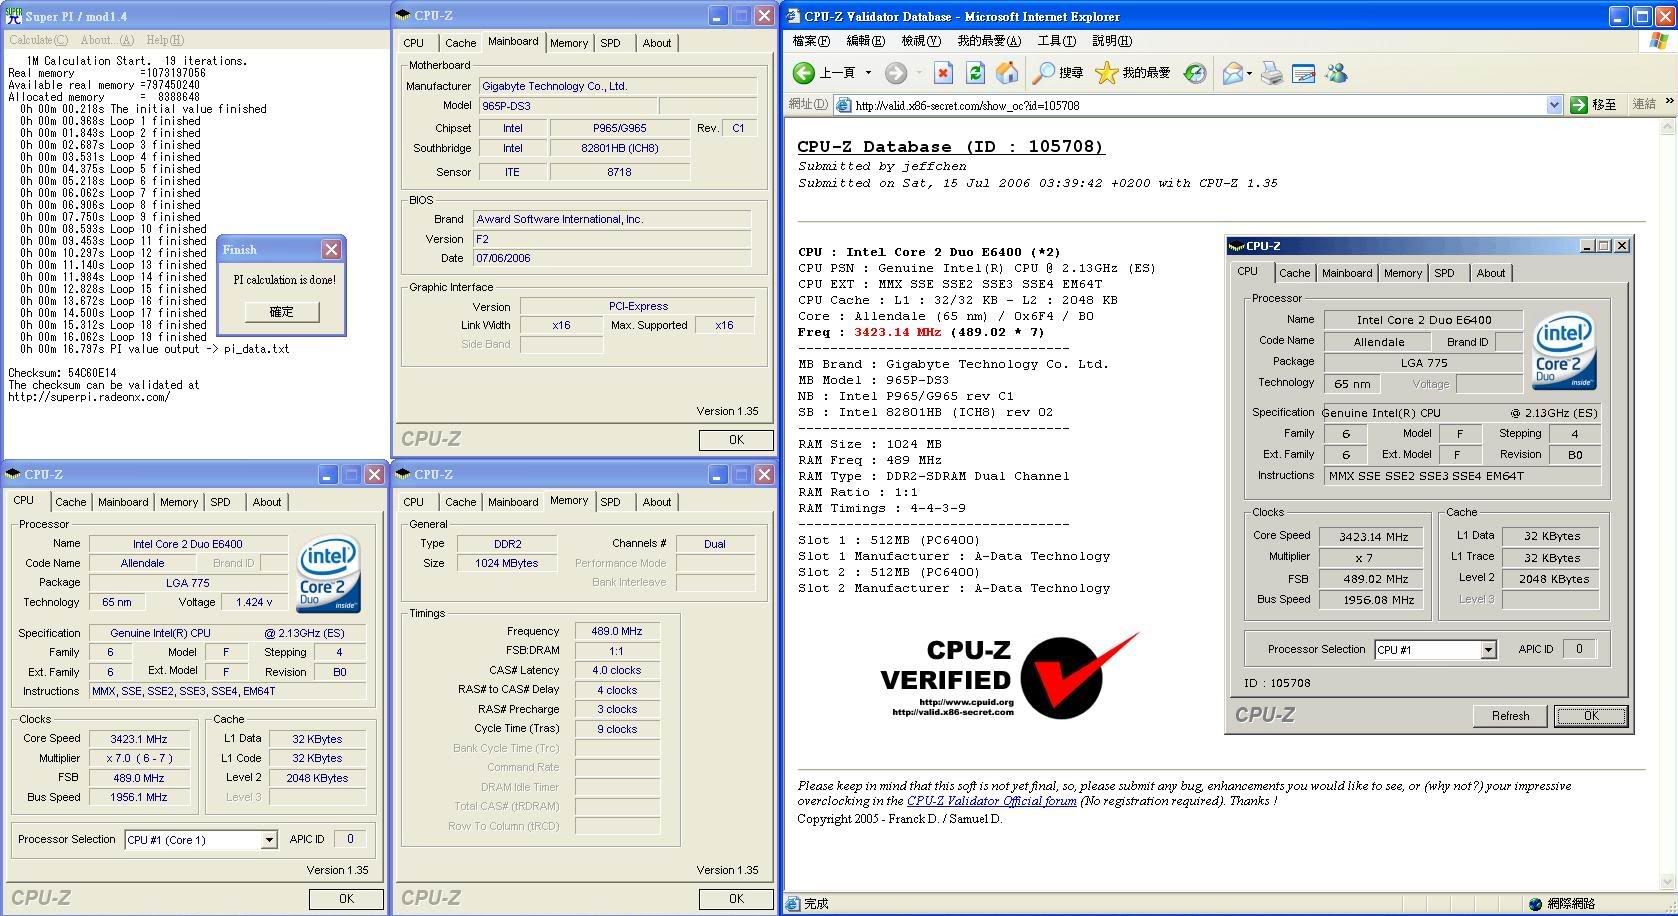Open the Help menu in Super PI
The height and width of the screenshot is (916, 1678).
click(x=165, y=40)
